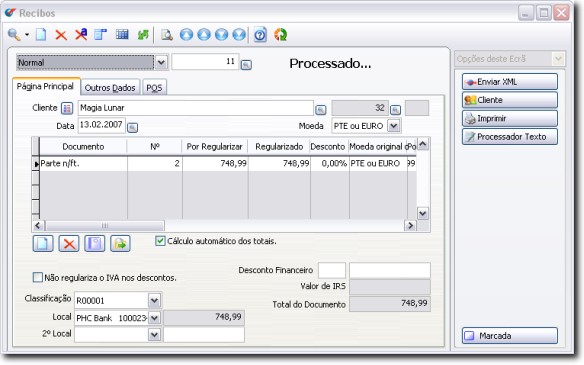
Task: Click the Regularizado column header
Action: click(279, 147)
